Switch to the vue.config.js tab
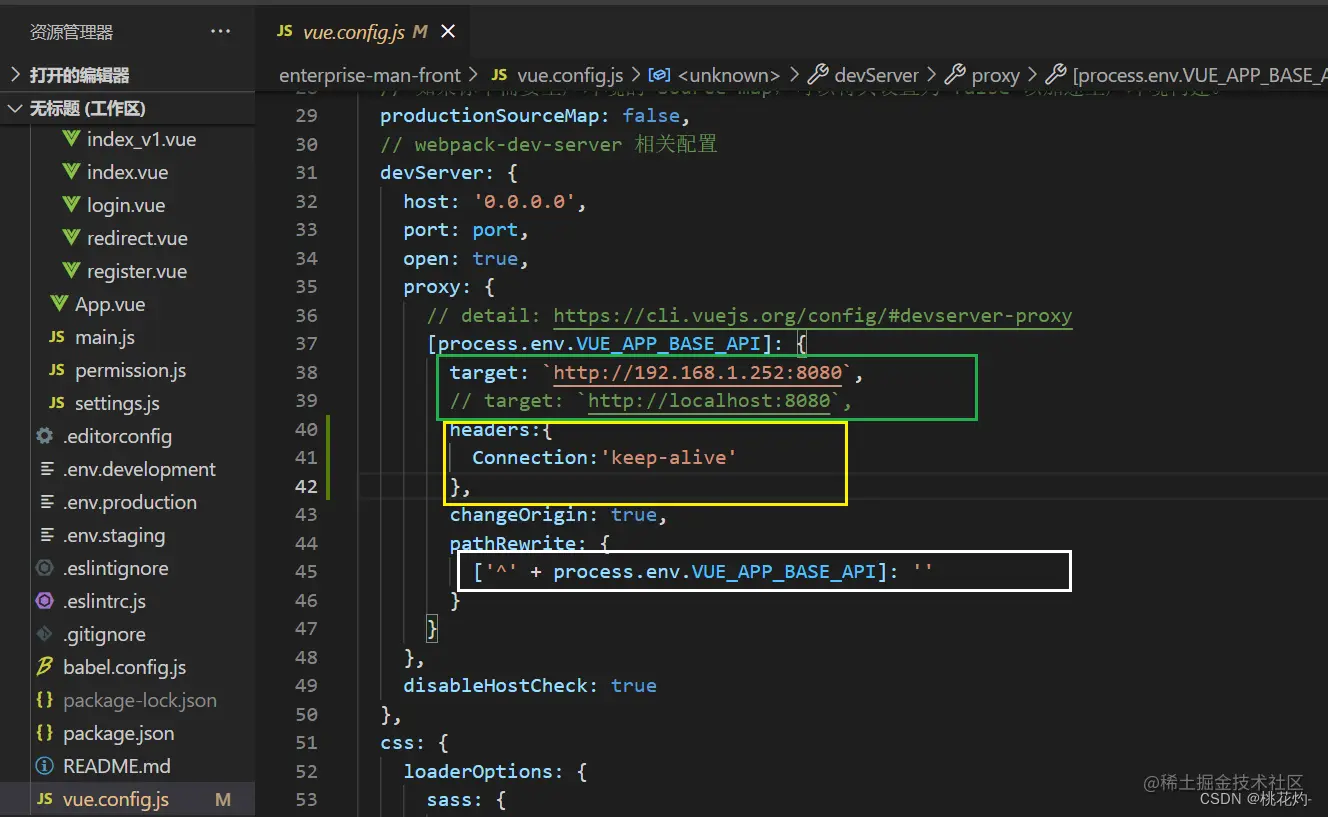This screenshot has height=817, width=1328. point(366,32)
